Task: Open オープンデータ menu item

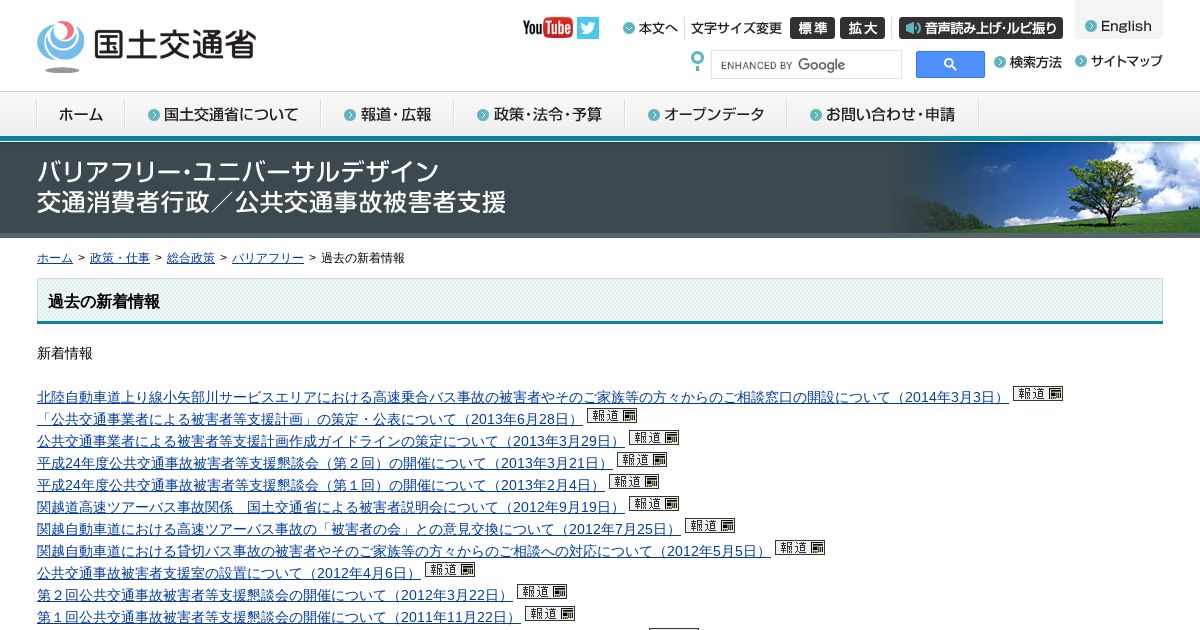Action: [706, 115]
